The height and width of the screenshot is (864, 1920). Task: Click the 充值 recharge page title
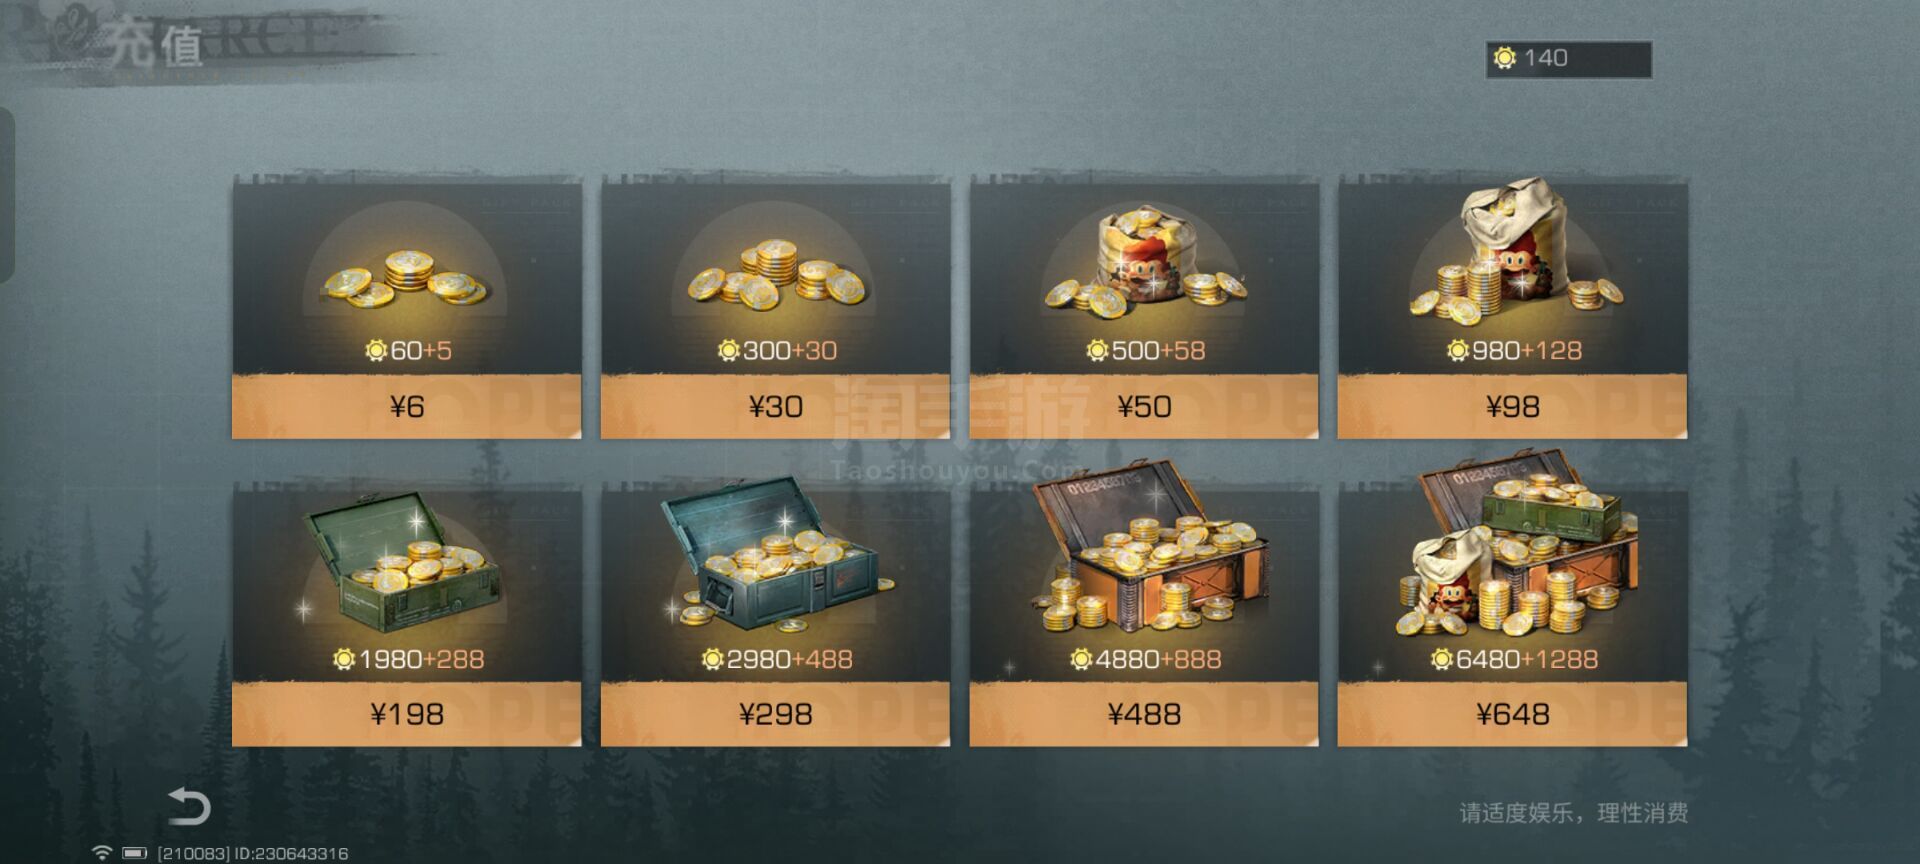(155, 44)
